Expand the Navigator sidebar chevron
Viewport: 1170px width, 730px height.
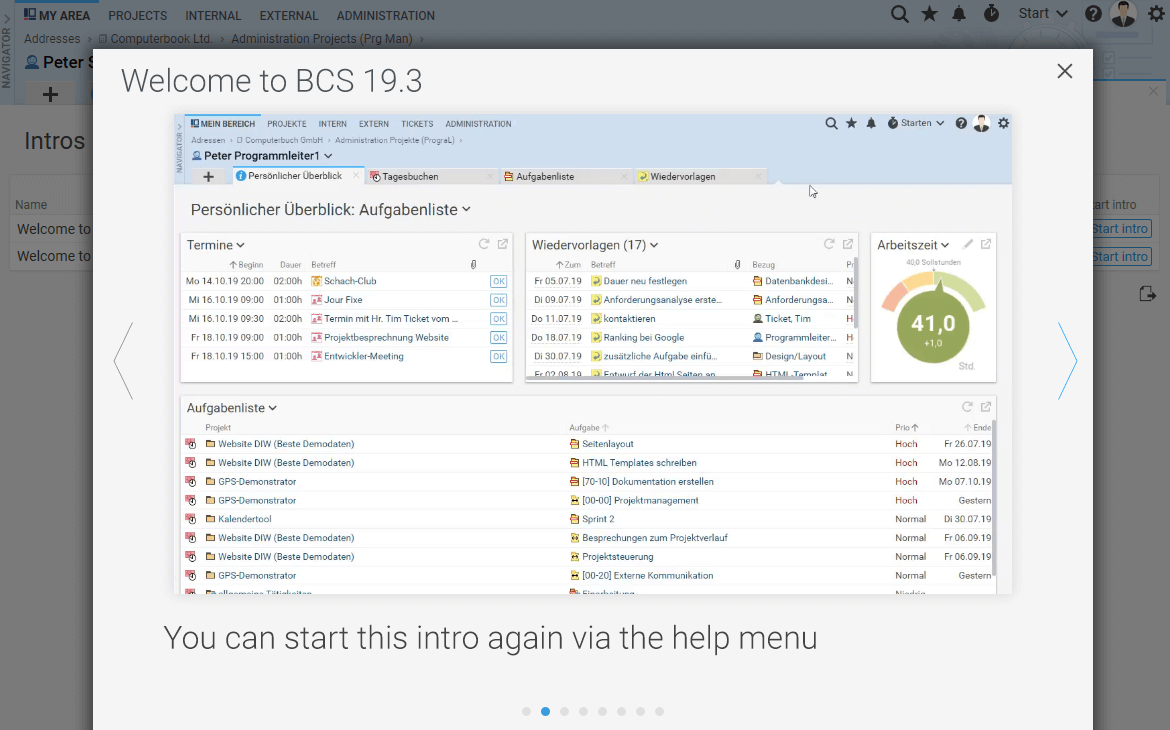(x=7, y=19)
